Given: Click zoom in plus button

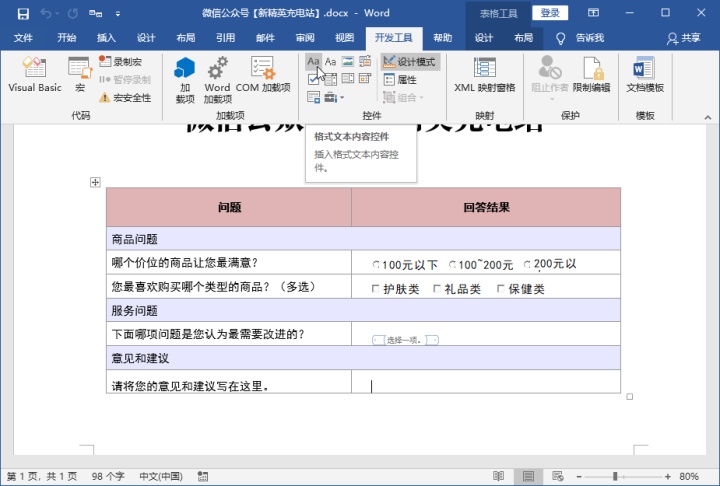Looking at the screenshot, I should coord(667,476).
